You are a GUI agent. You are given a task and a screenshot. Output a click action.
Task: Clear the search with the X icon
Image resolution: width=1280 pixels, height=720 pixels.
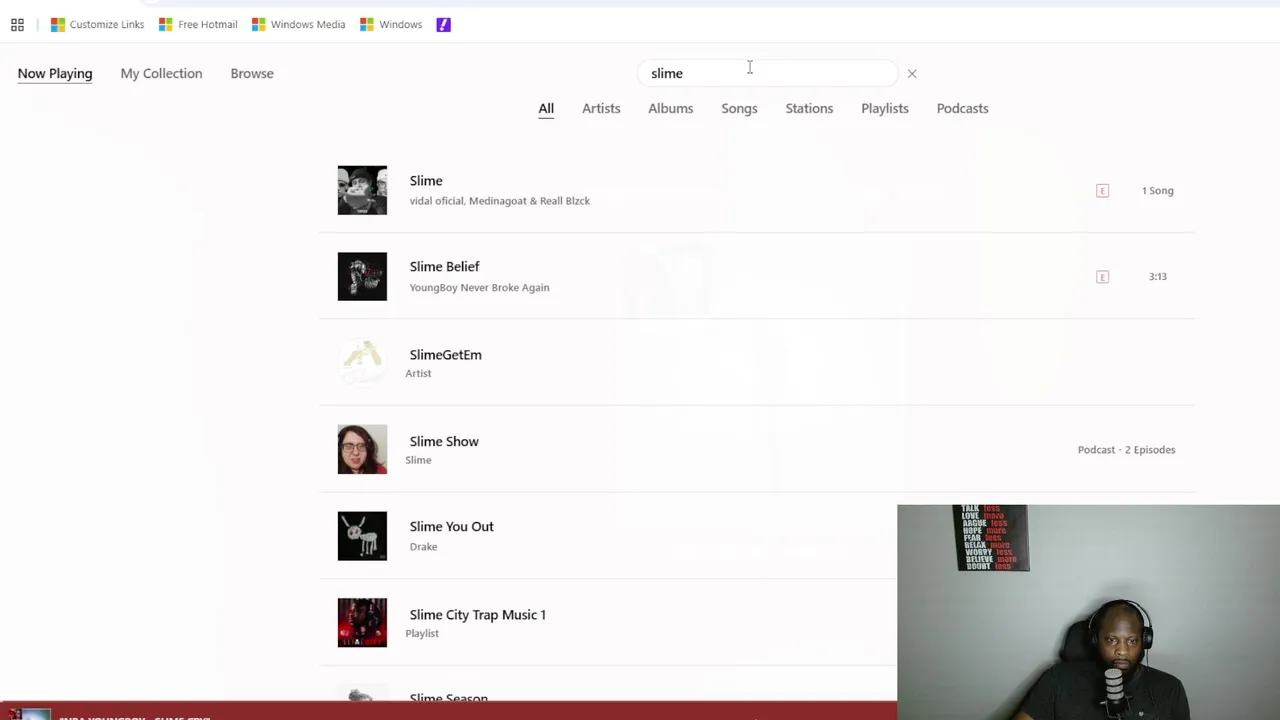pyautogui.click(x=912, y=74)
